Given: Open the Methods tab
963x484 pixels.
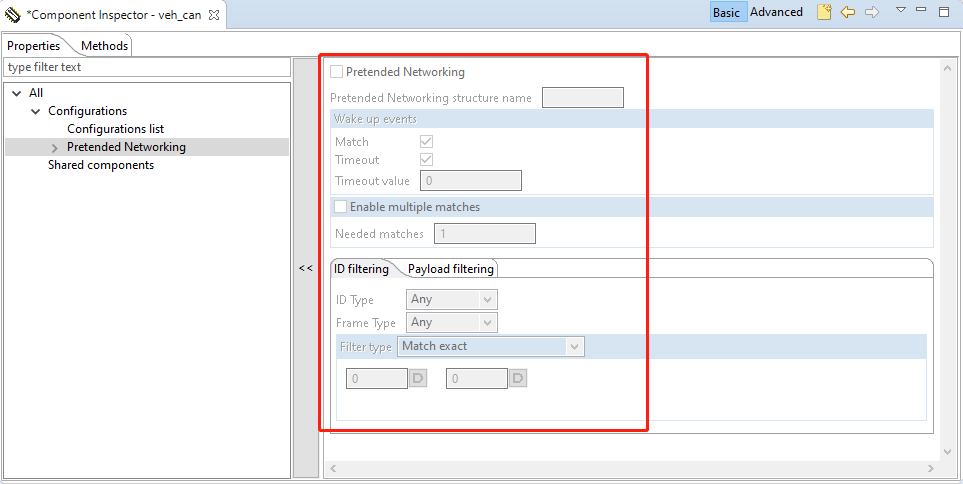Looking at the screenshot, I should pos(104,46).
